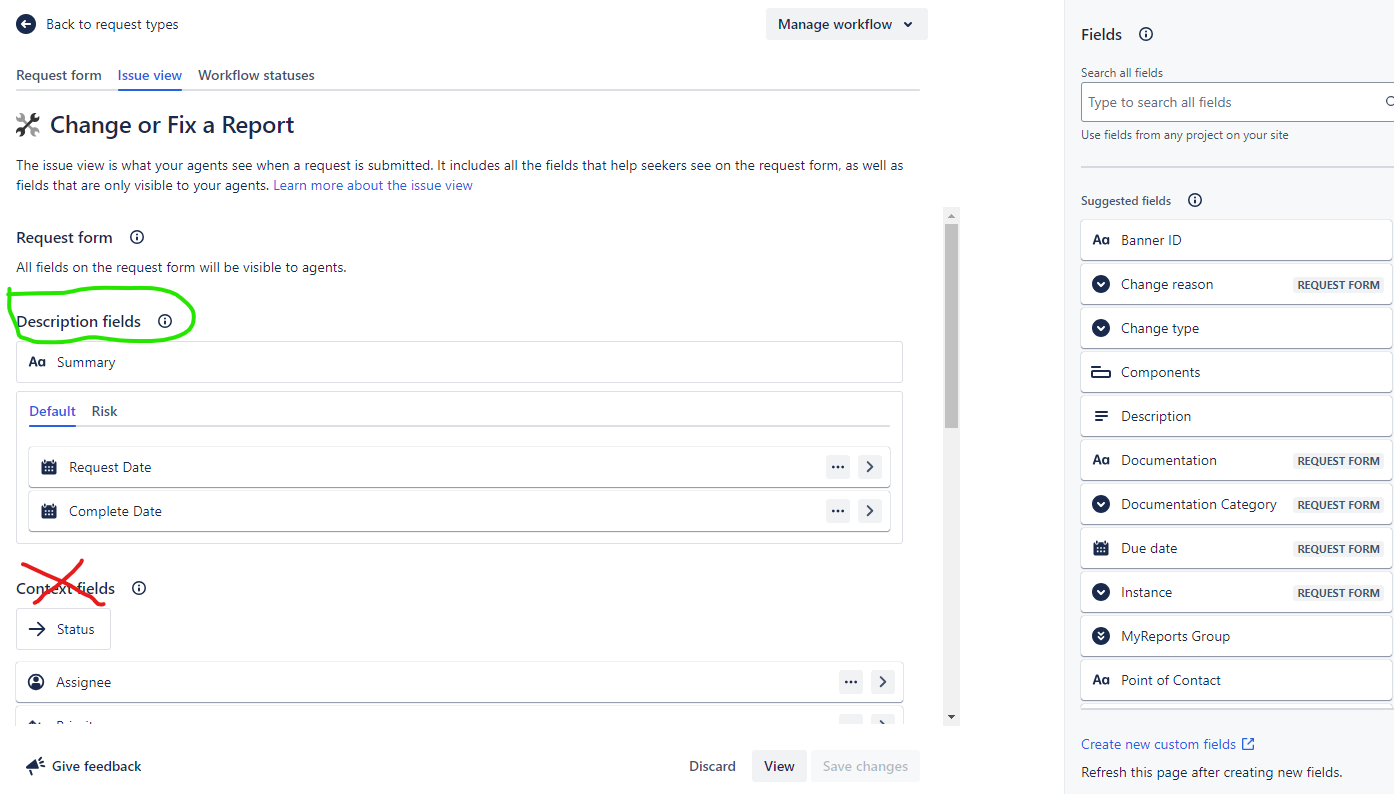Select the Risk tab under Description fields

[x=104, y=411]
